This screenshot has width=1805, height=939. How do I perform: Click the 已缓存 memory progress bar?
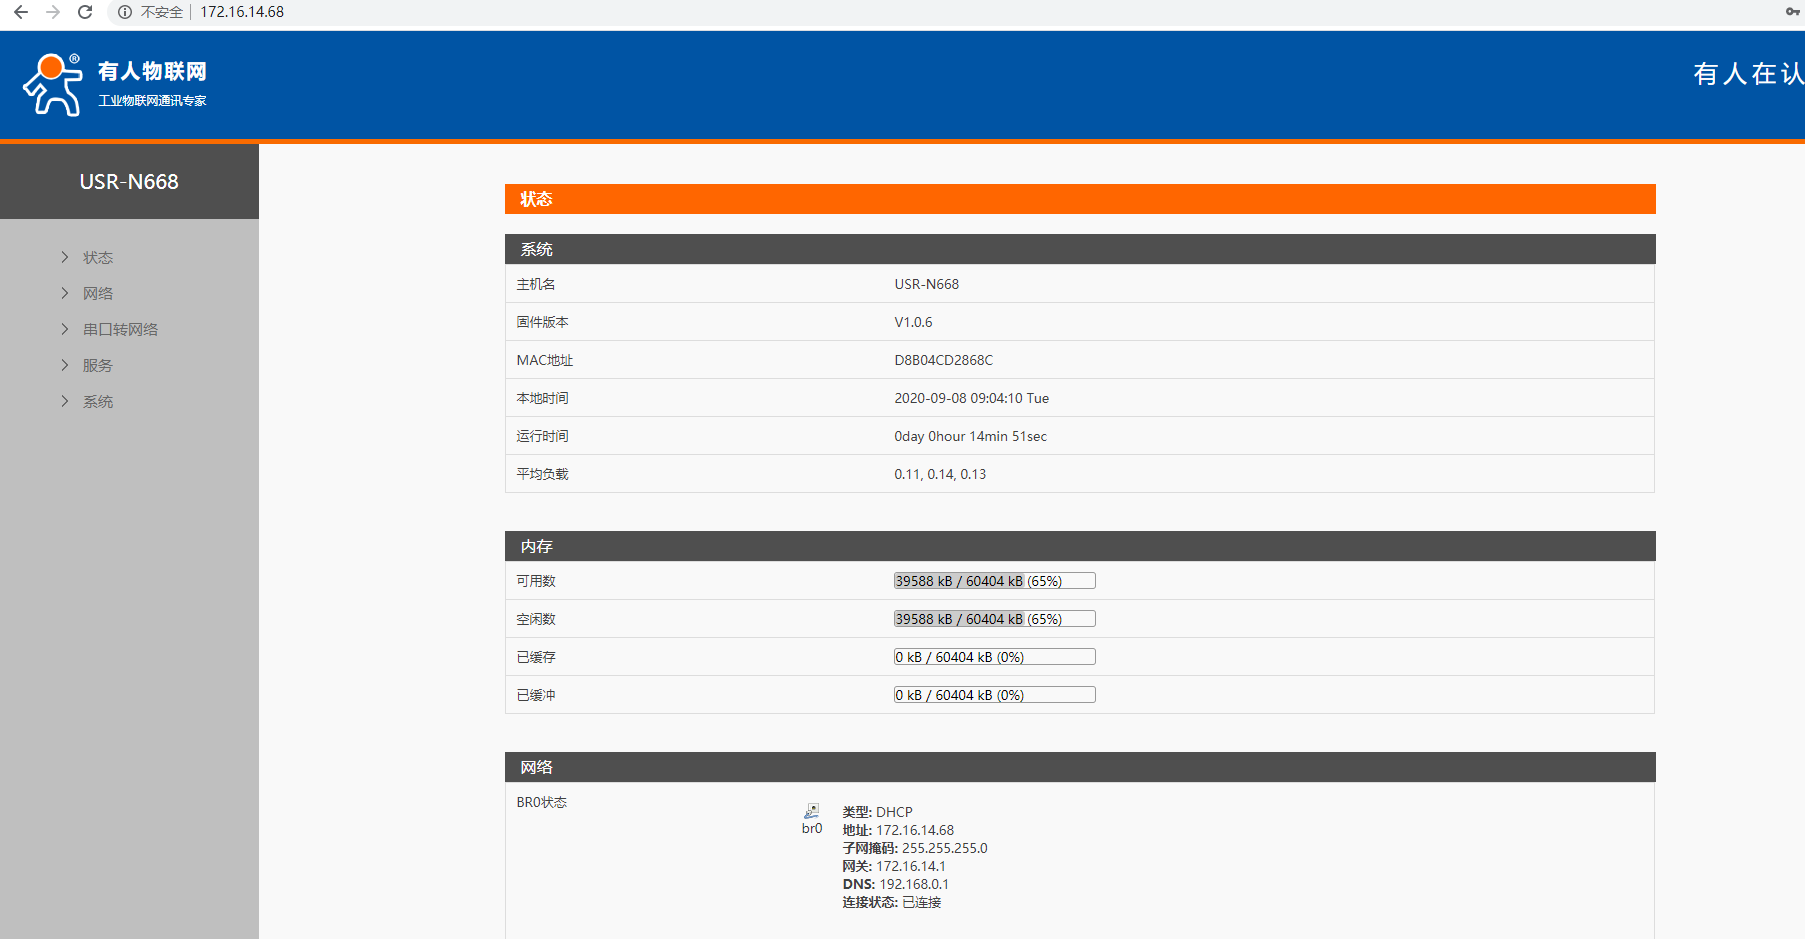click(x=994, y=657)
